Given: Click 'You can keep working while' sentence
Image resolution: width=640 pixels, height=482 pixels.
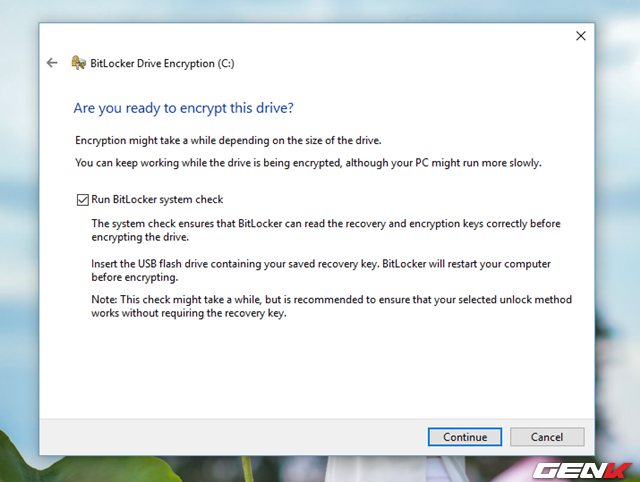Looking at the screenshot, I should coord(308,163).
